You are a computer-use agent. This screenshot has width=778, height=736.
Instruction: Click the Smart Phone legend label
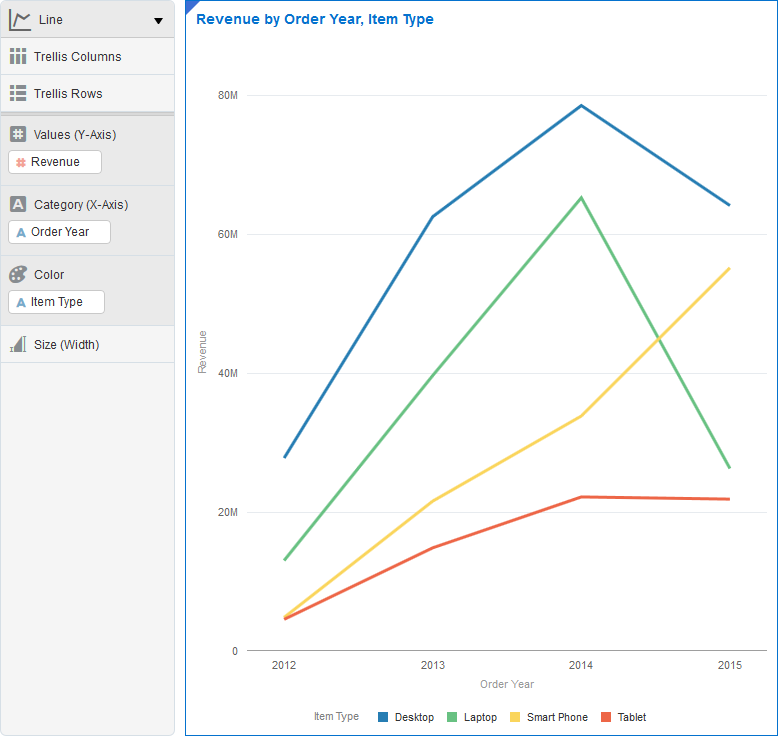click(x=557, y=717)
